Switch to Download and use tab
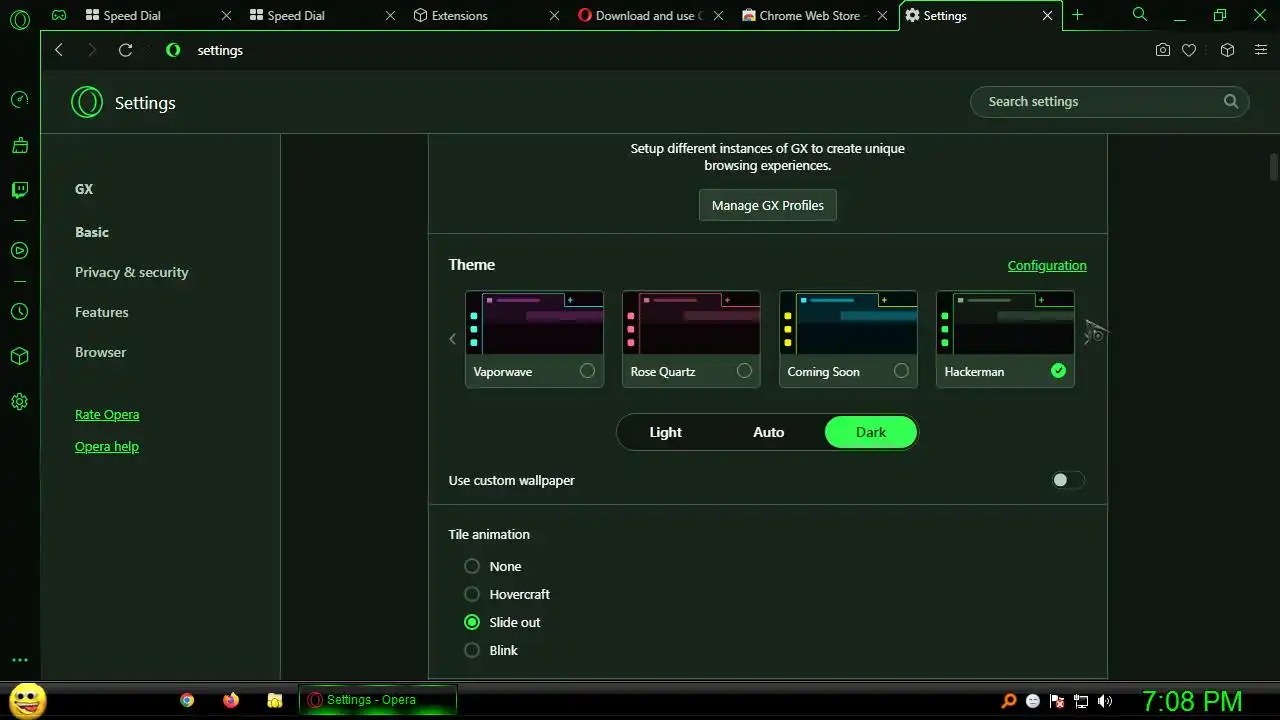The height and width of the screenshot is (720, 1280). point(650,15)
